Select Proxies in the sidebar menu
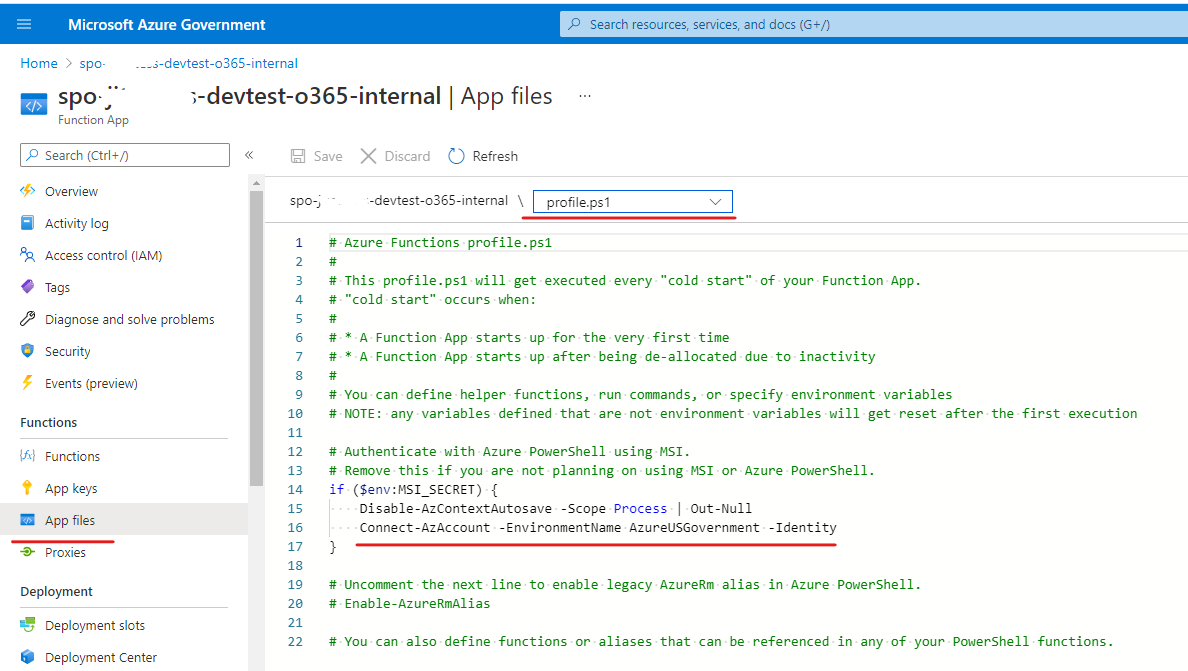1188x671 pixels. (x=65, y=552)
